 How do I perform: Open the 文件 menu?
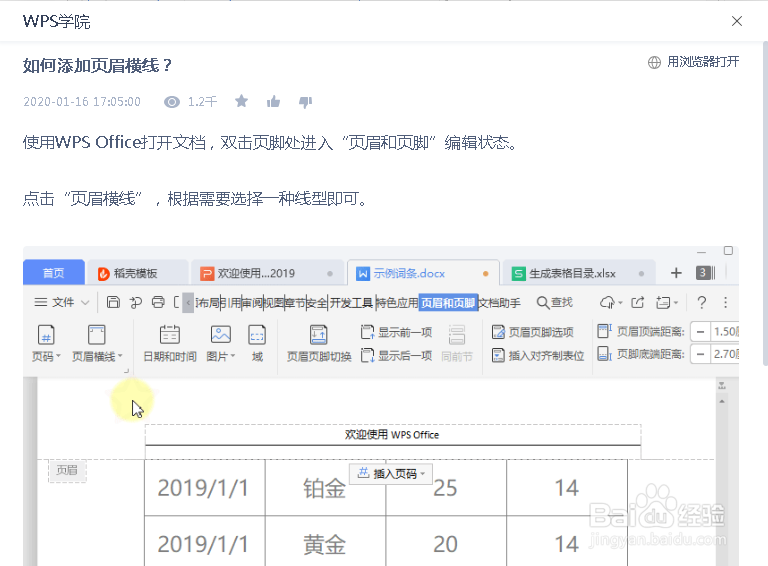63,302
